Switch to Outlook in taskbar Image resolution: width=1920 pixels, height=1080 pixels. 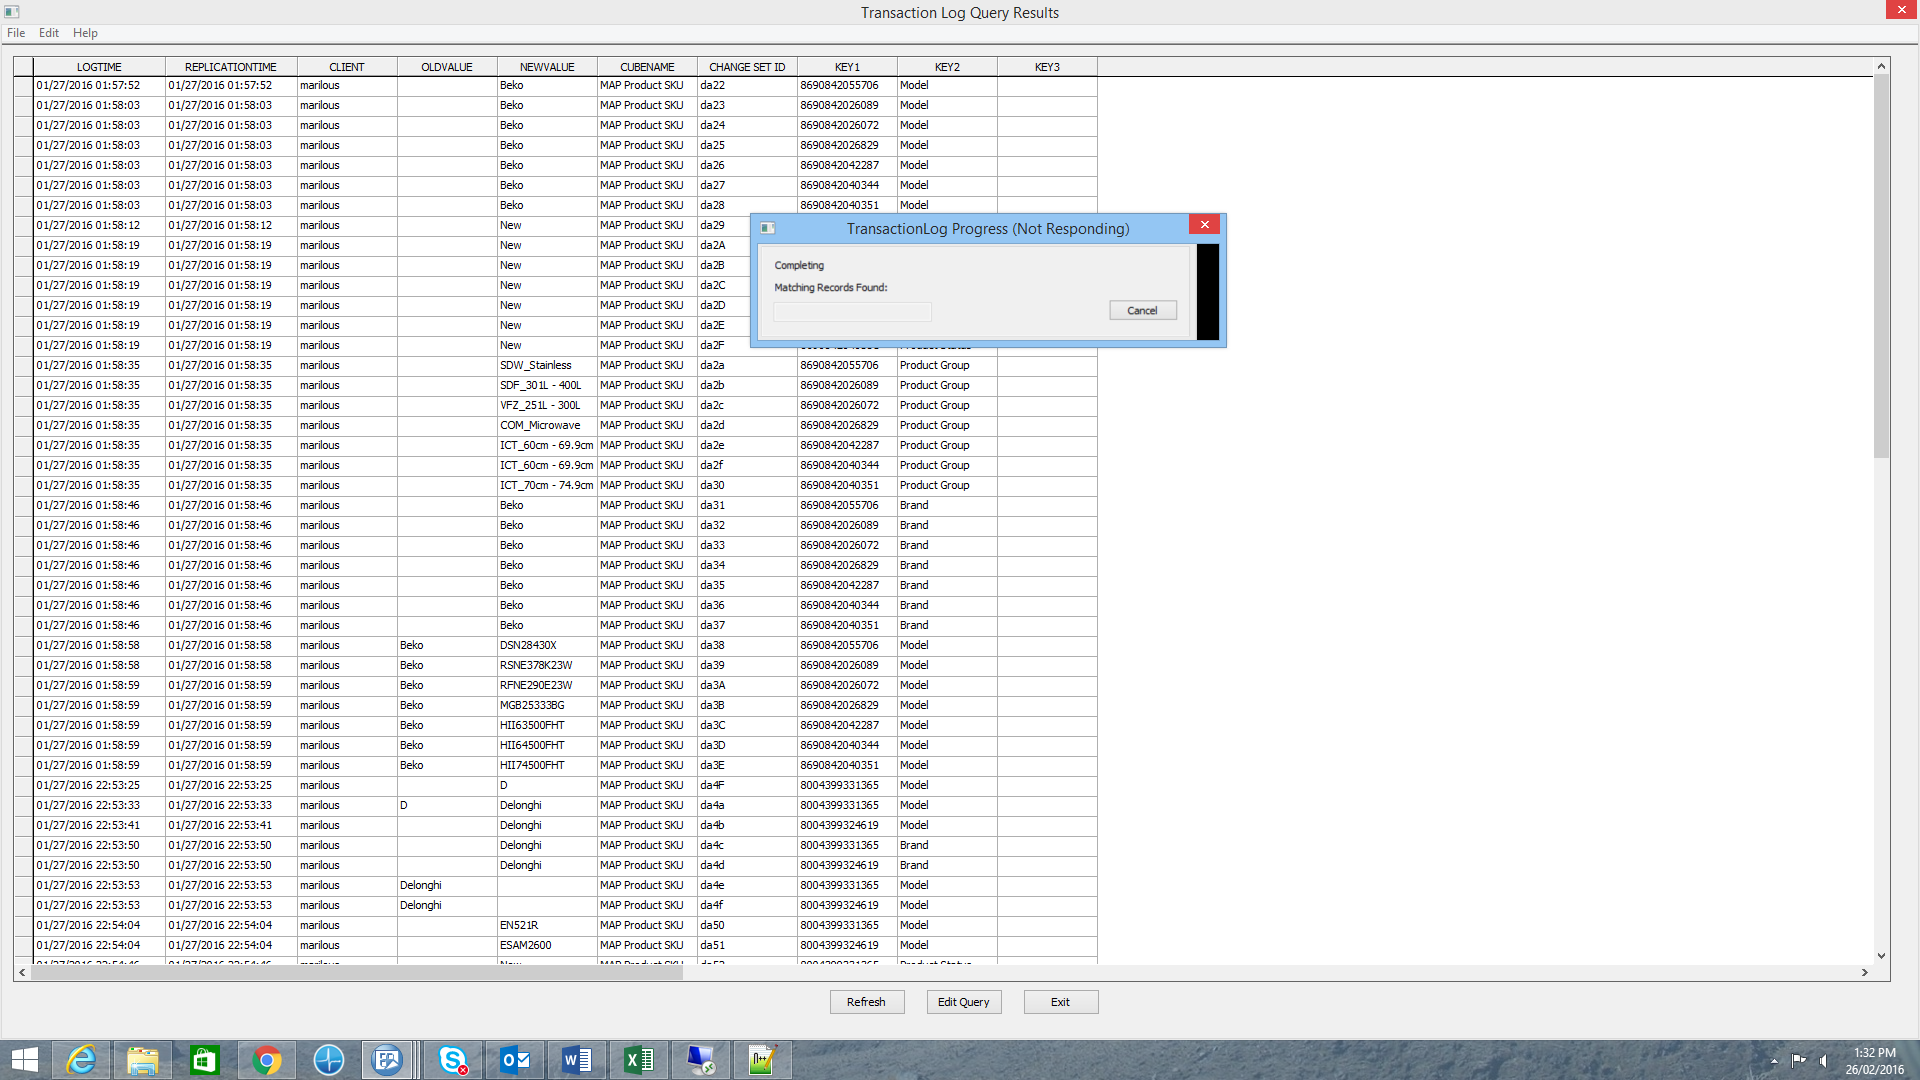click(515, 1060)
